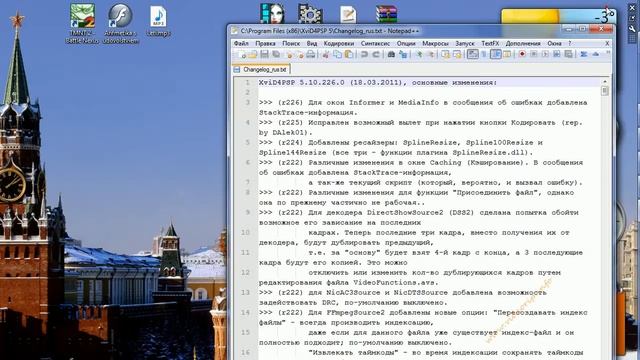
Task: Copy selection with the toolbar Copy icon
Action: [x=338, y=54]
